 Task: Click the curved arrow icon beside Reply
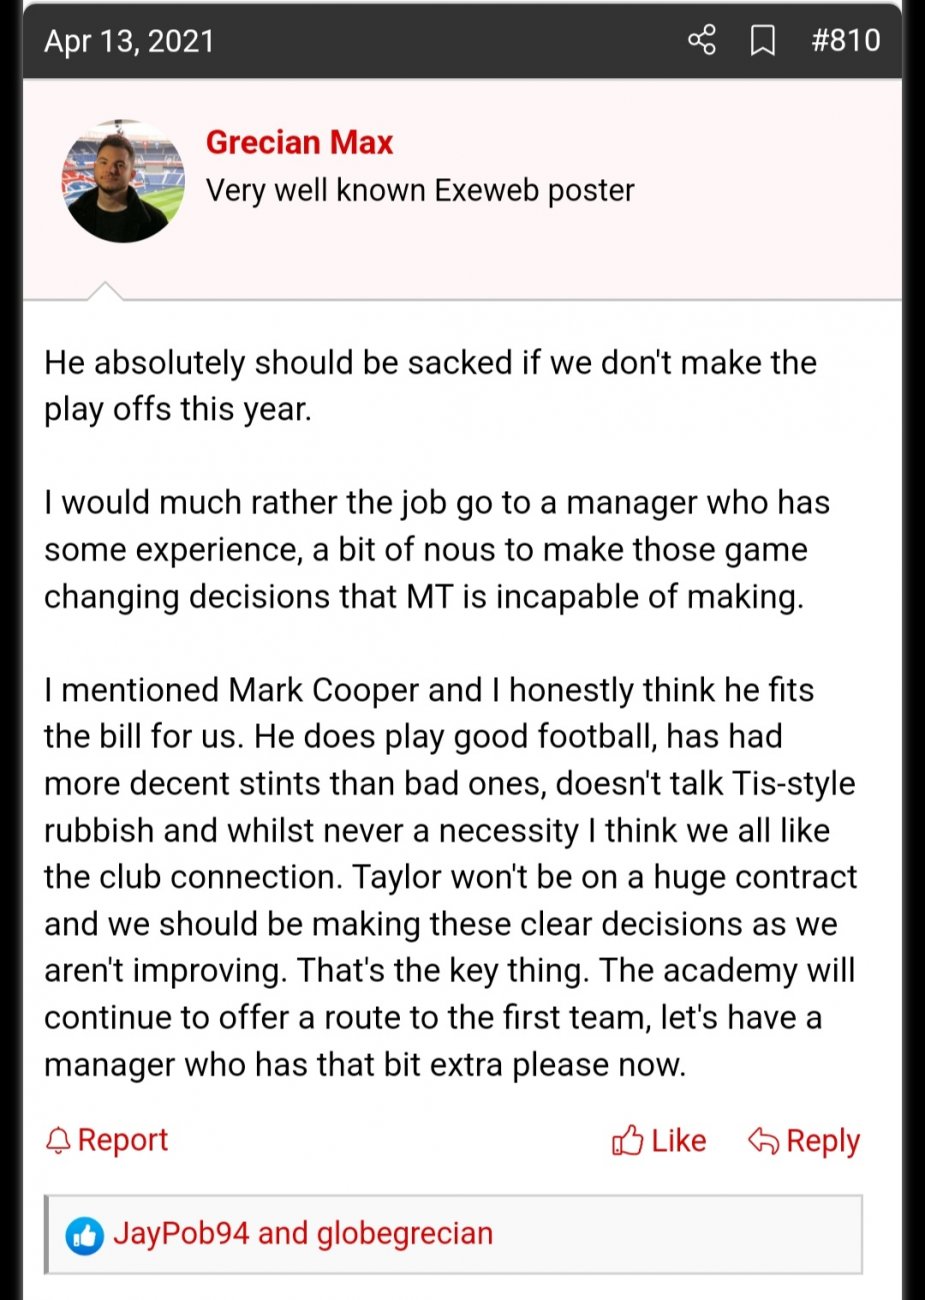tap(763, 1141)
